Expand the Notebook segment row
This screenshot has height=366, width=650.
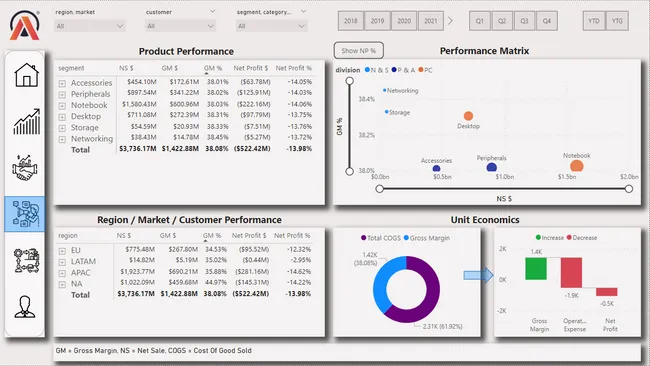pyautogui.click(x=62, y=106)
